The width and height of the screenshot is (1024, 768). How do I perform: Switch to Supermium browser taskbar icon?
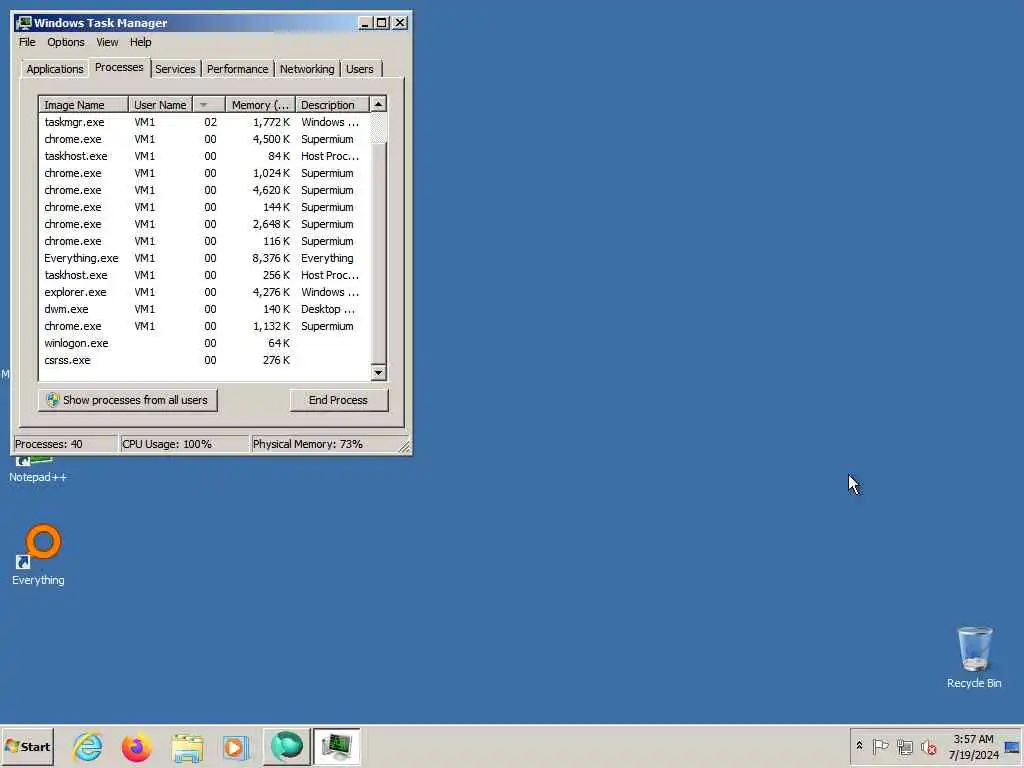pos(286,746)
